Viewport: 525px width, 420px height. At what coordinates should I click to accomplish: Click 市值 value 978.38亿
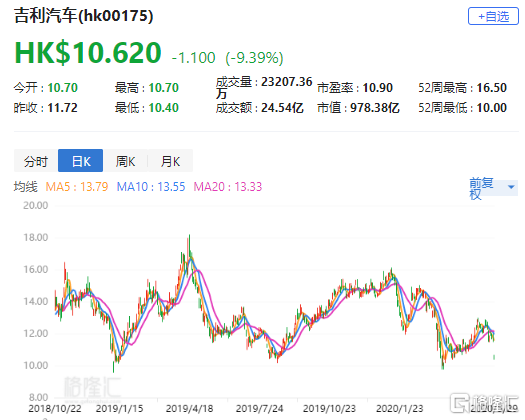coord(375,108)
